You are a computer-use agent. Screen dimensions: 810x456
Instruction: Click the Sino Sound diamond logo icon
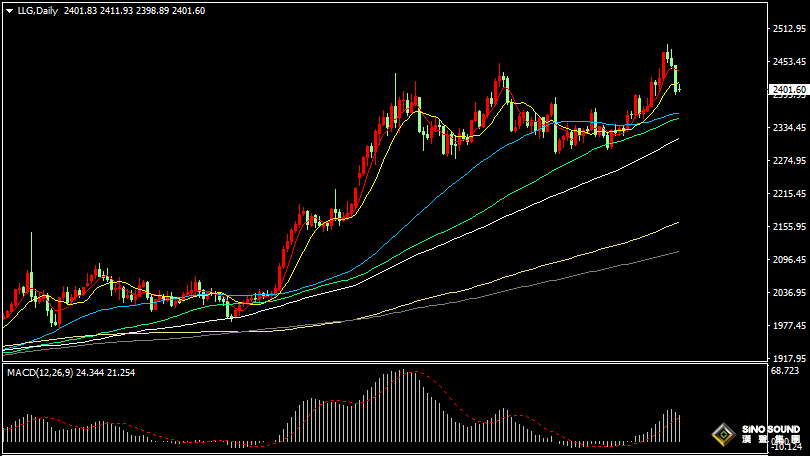tap(721, 436)
